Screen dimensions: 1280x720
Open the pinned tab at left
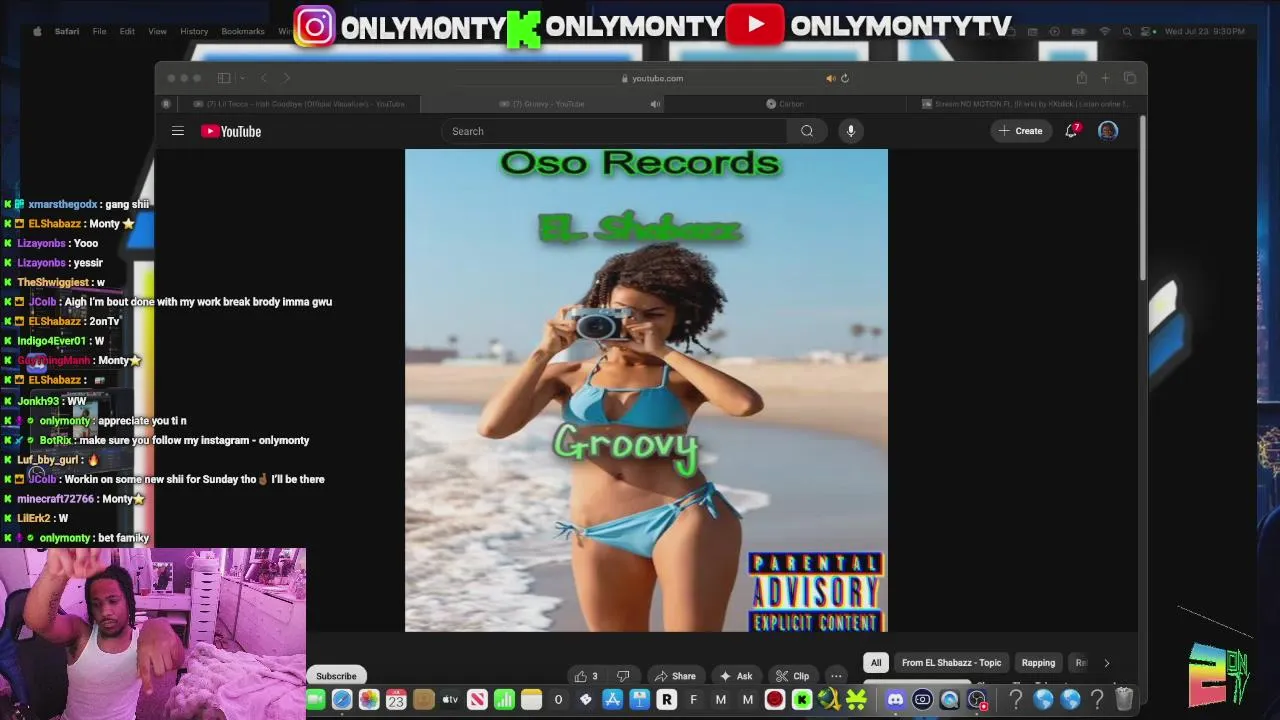(x=166, y=104)
